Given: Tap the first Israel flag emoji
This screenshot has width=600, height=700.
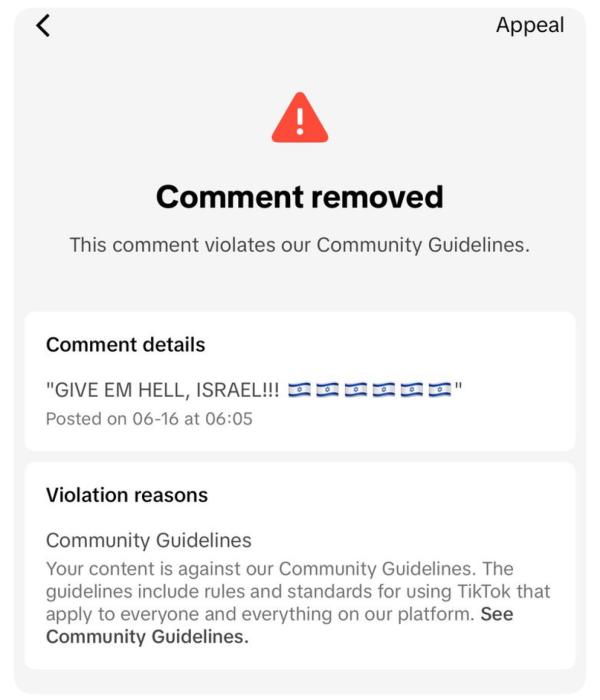Looking at the screenshot, I should [300, 390].
